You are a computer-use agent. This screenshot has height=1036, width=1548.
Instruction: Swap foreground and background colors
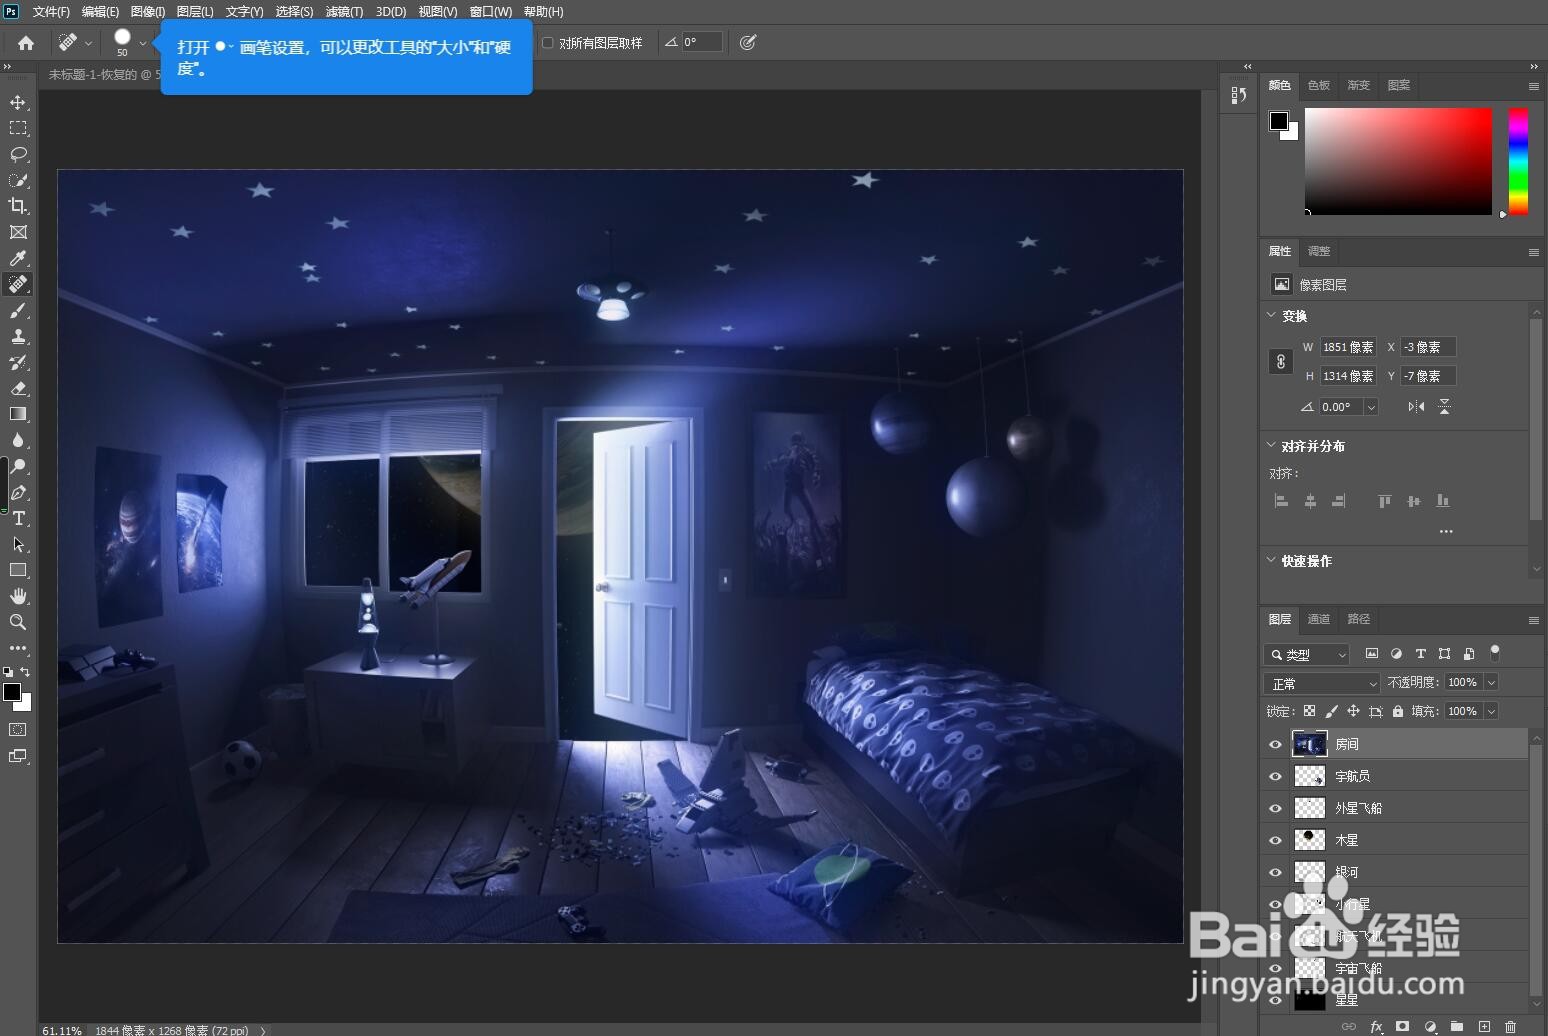(x=25, y=672)
